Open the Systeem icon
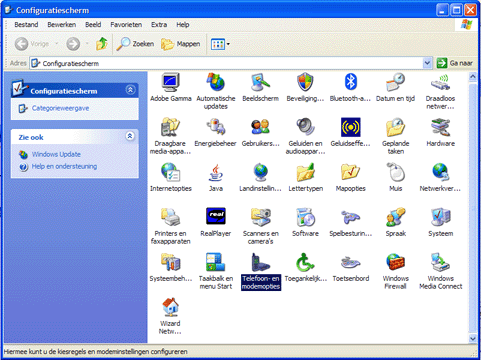The width and height of the screenshot is (481, 360). pos(440,217)
